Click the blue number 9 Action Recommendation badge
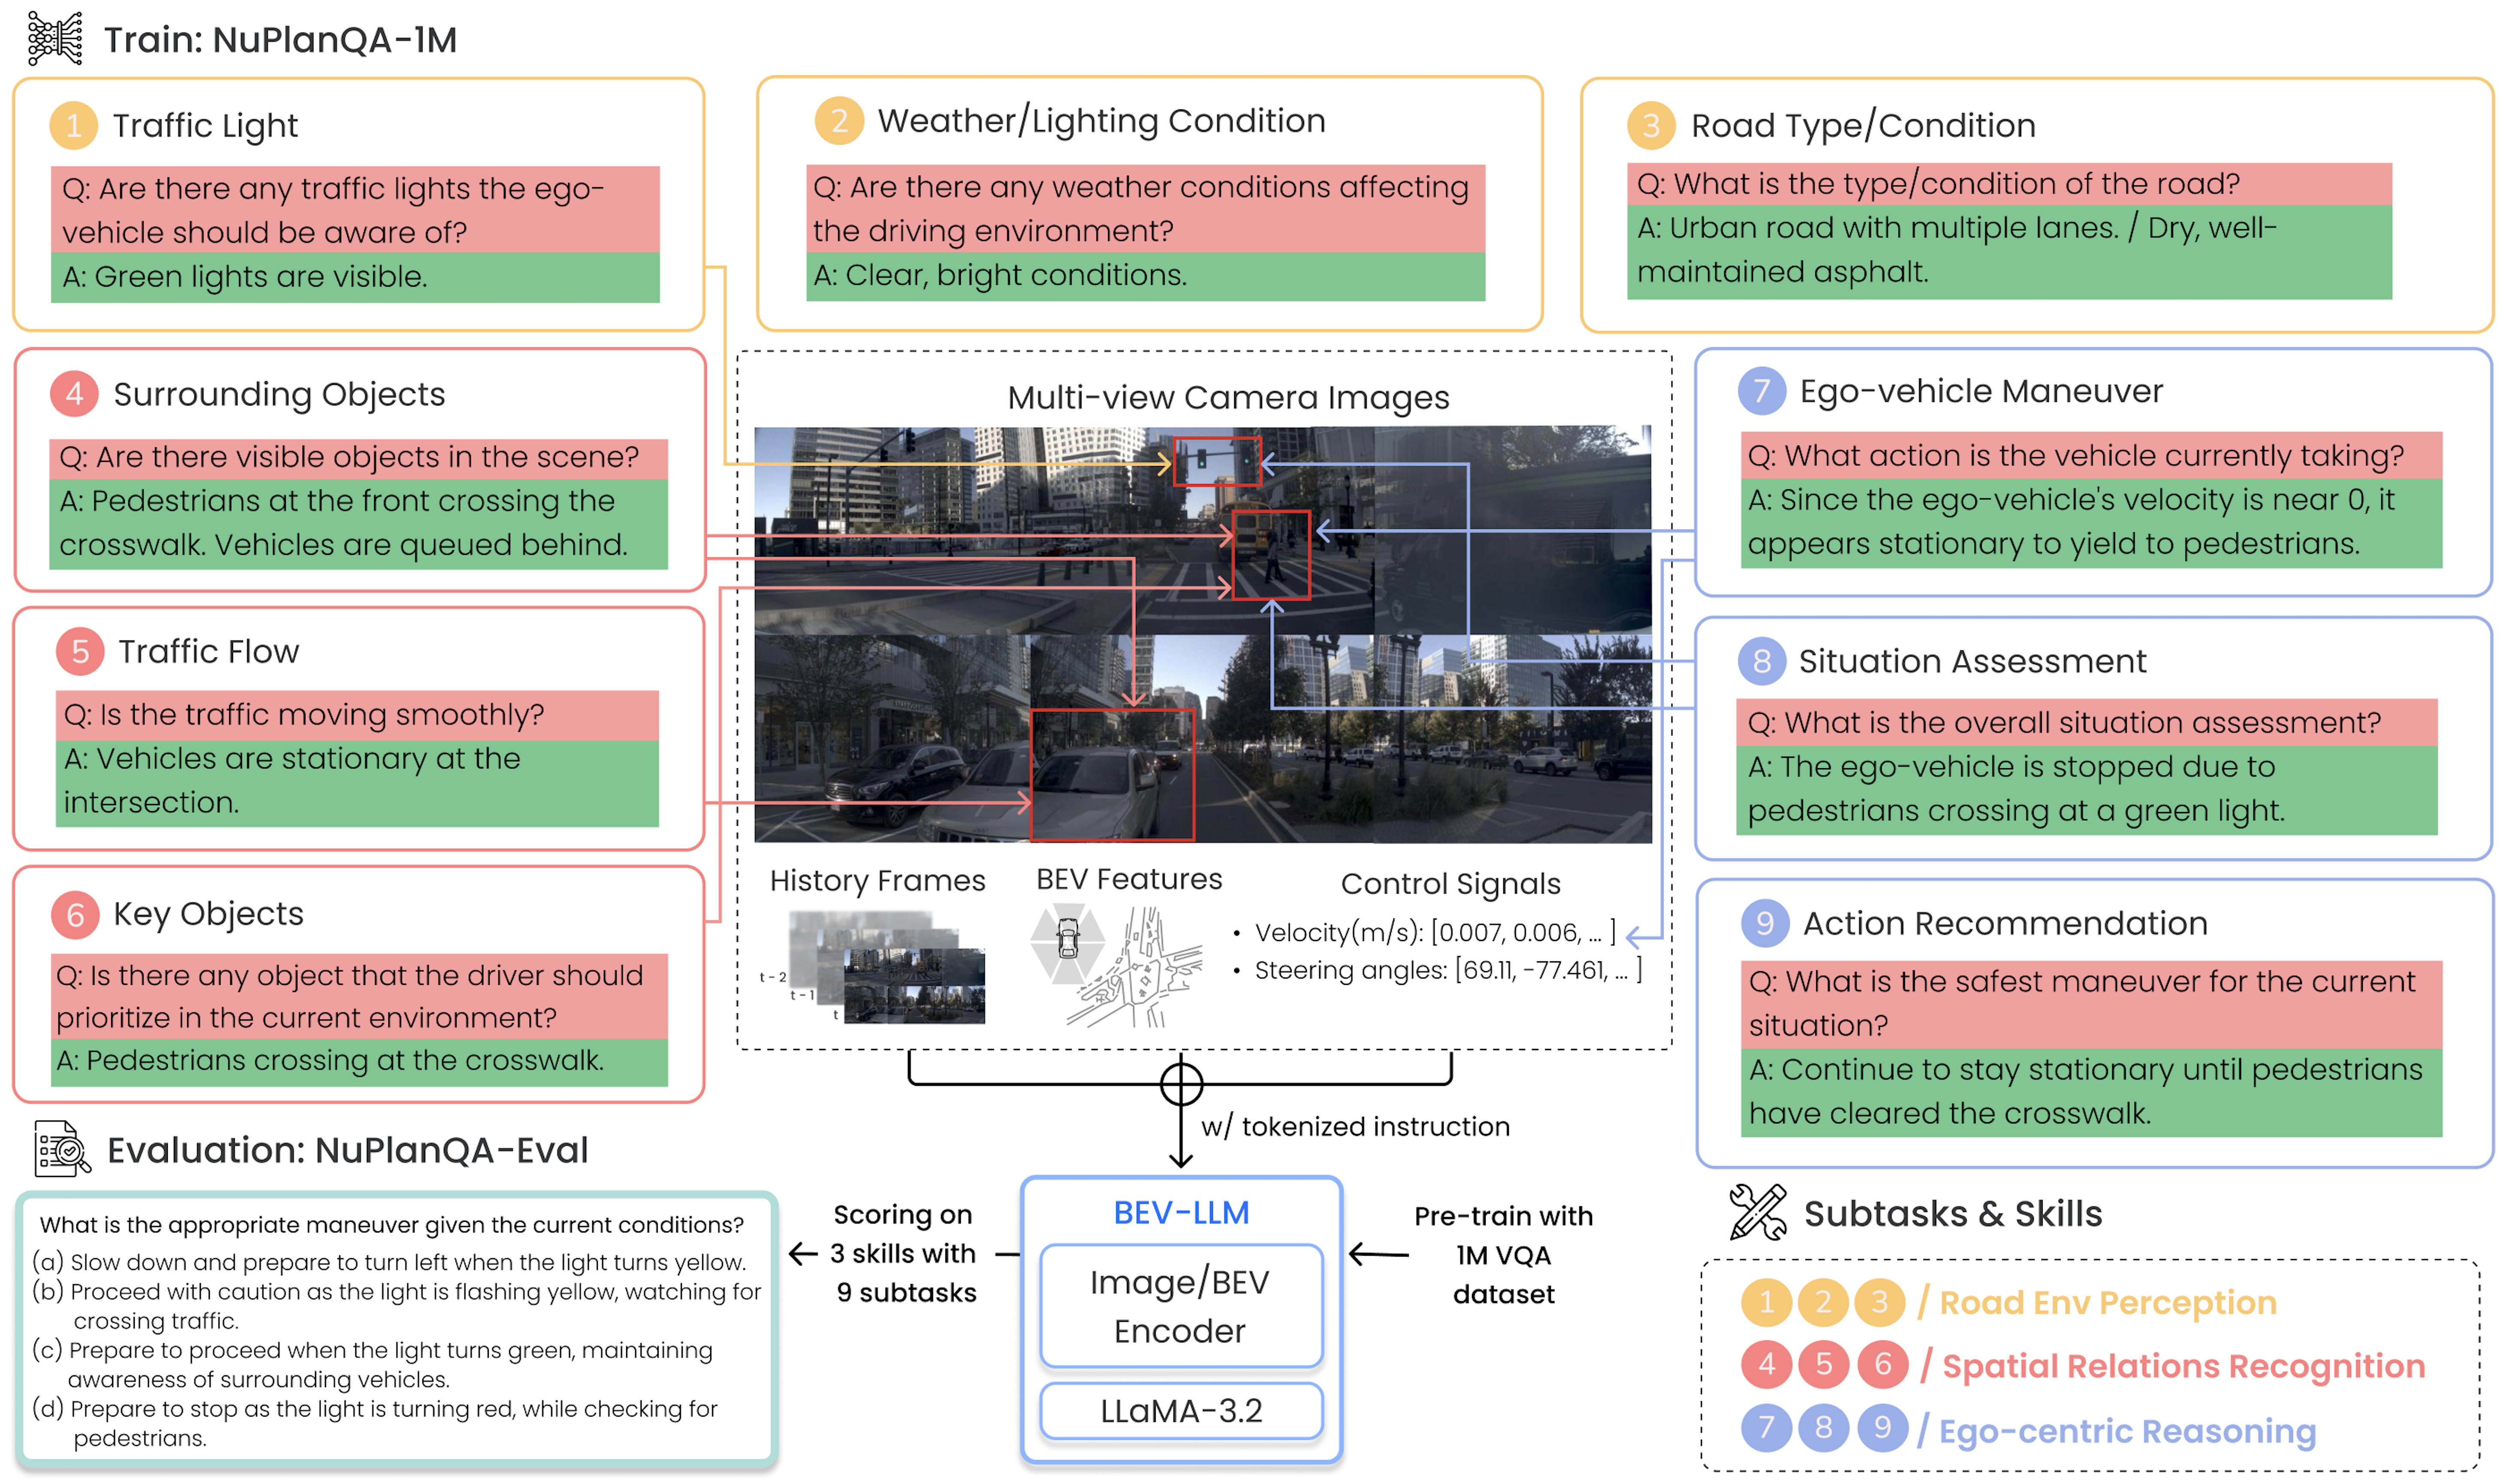The image size is (2507, 1484). [x=1765, y=923]
